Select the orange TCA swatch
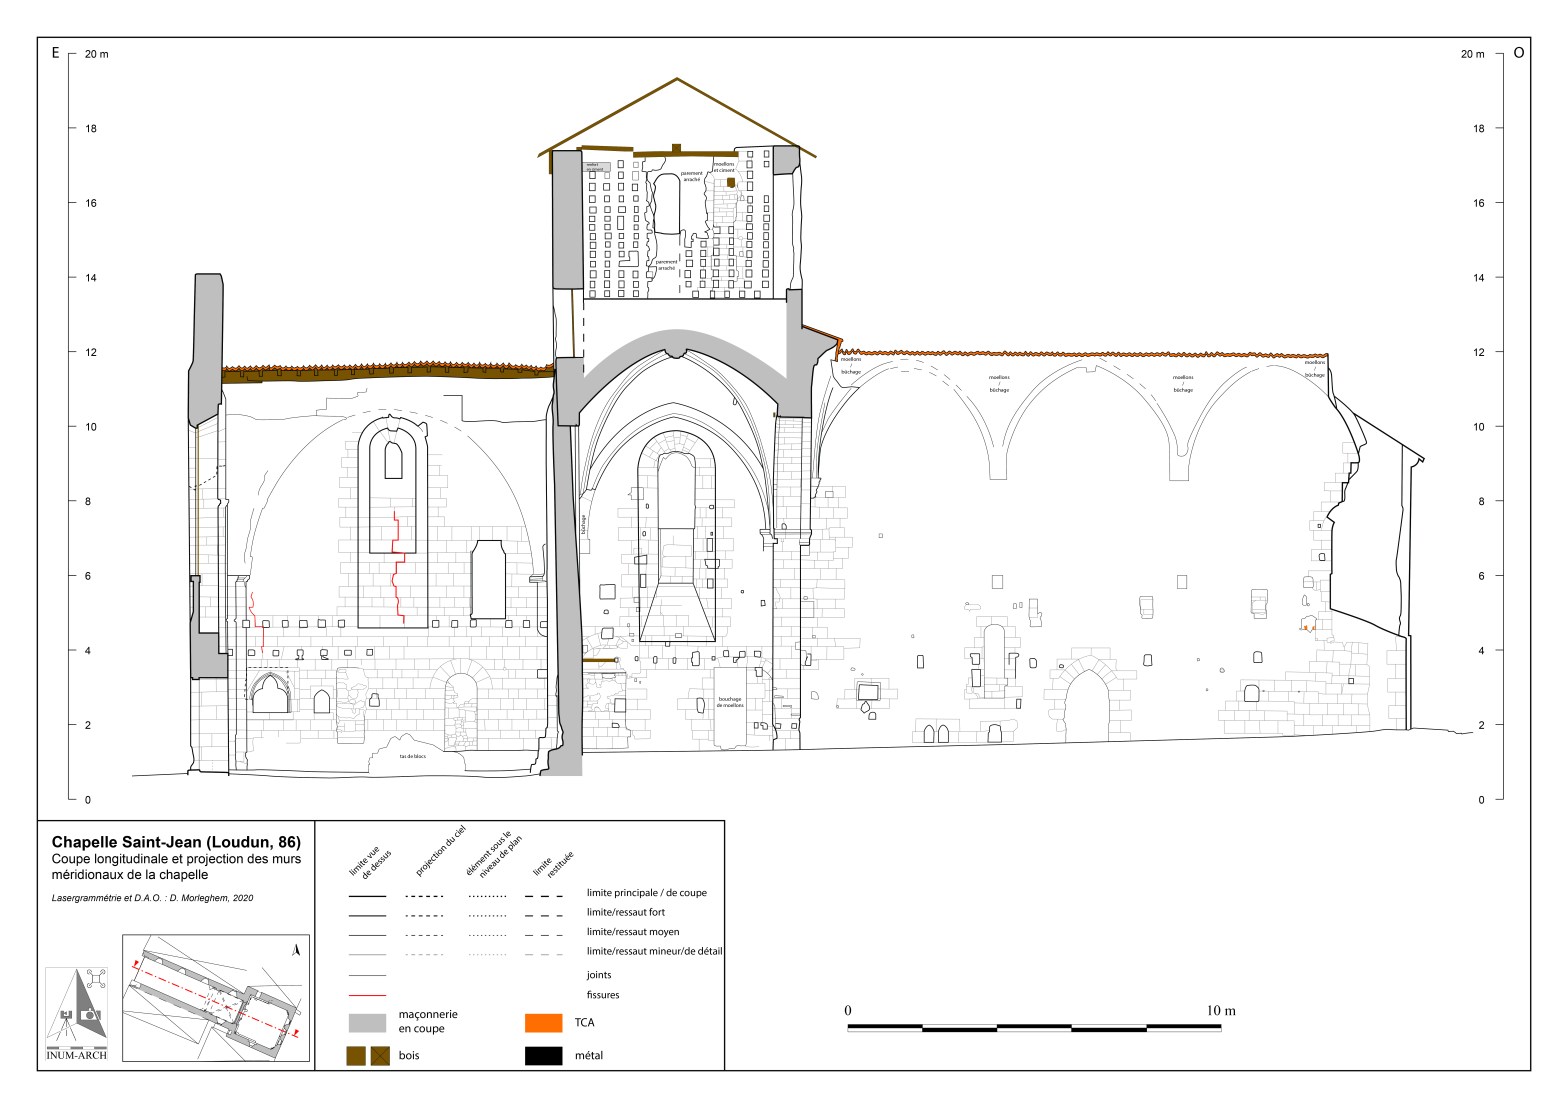The width and height of the screenshot is (1568, 1108). click(543, 1022)
